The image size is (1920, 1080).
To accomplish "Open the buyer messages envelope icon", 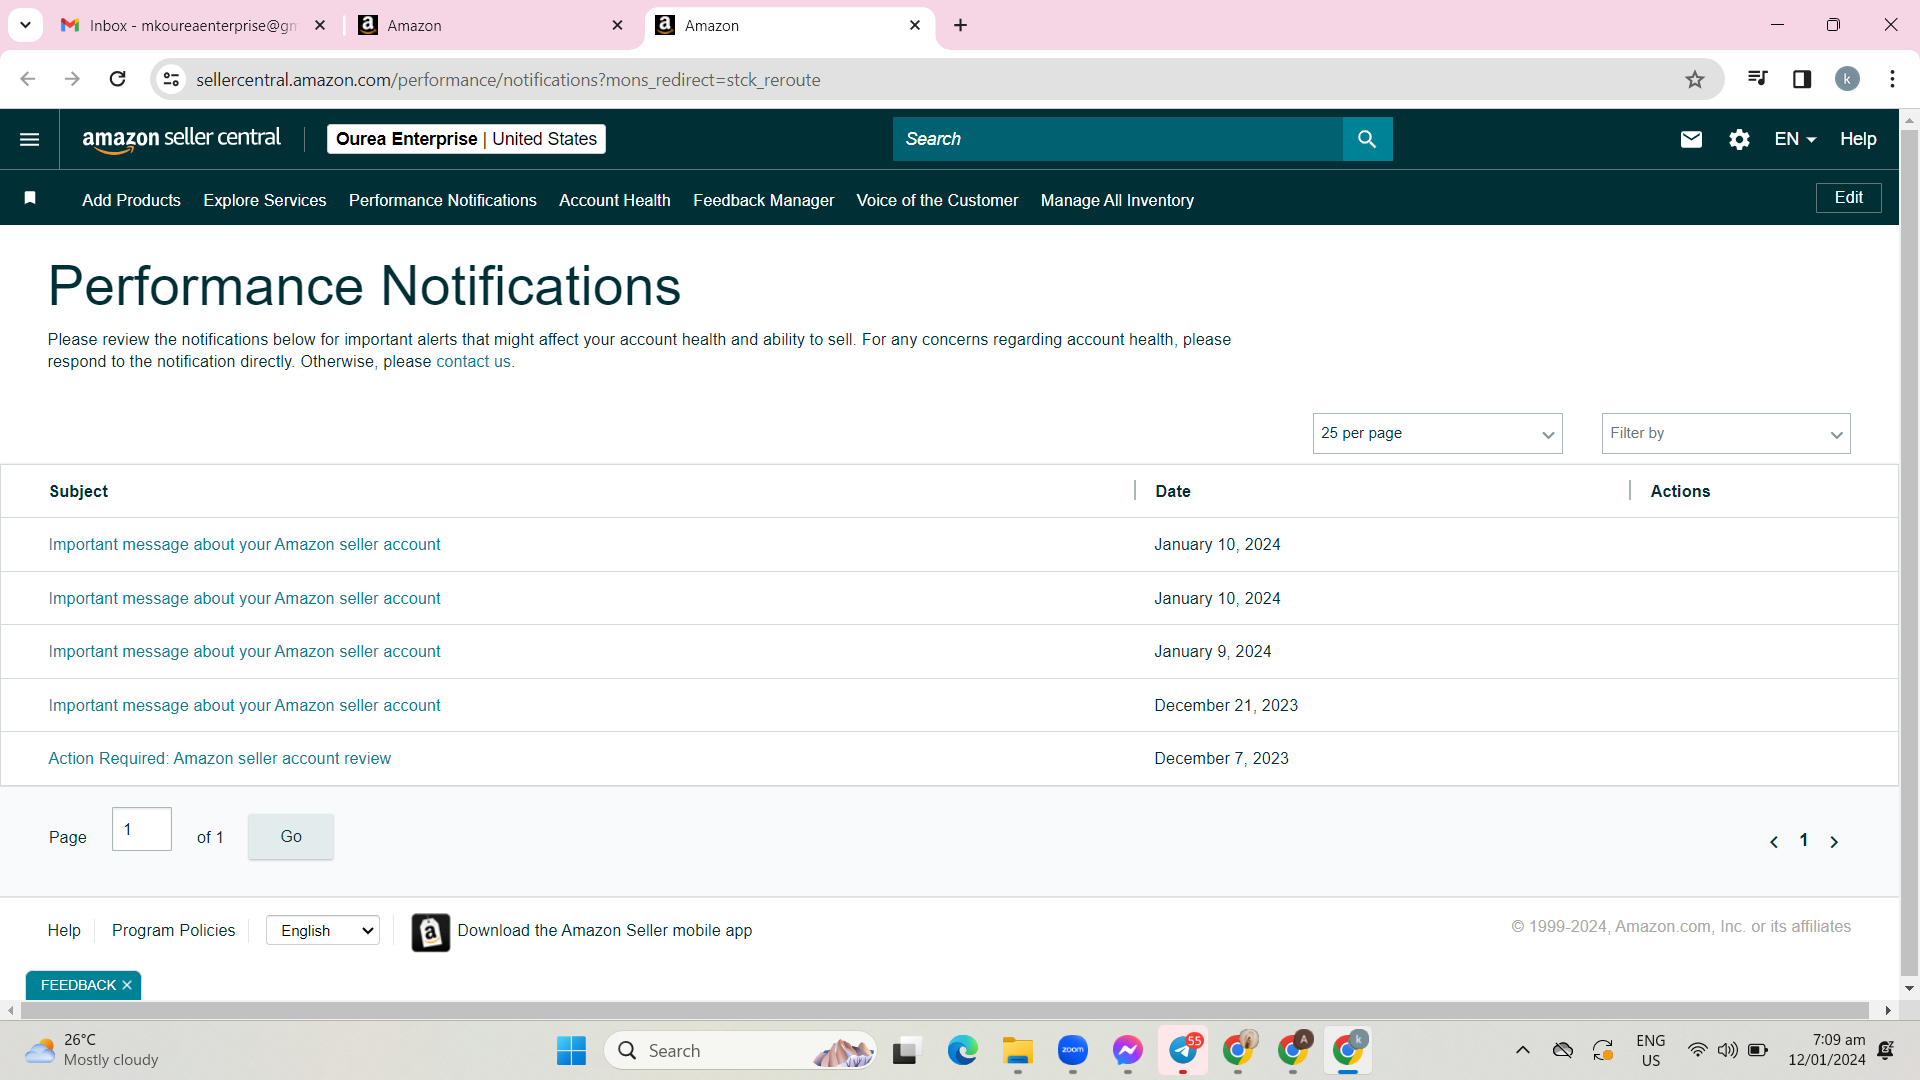I will [1691, 139].
